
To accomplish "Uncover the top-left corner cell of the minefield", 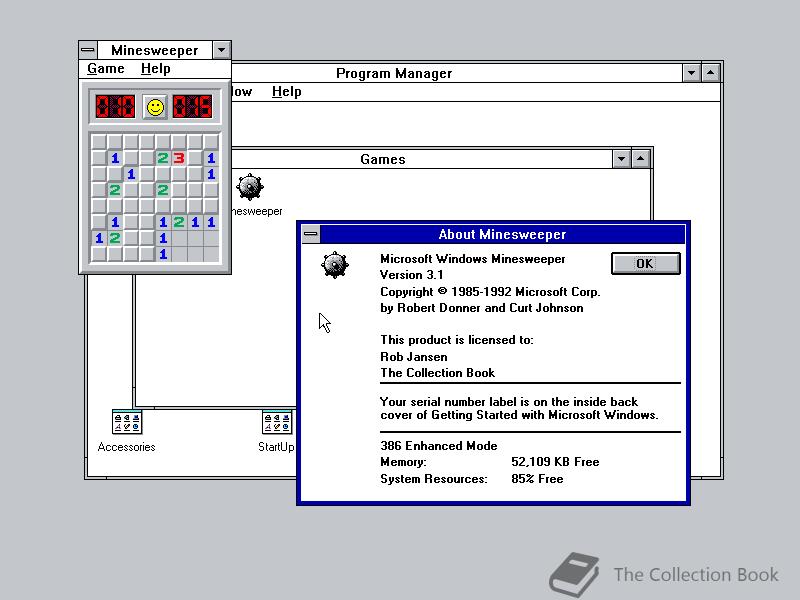I will point(99,142).
